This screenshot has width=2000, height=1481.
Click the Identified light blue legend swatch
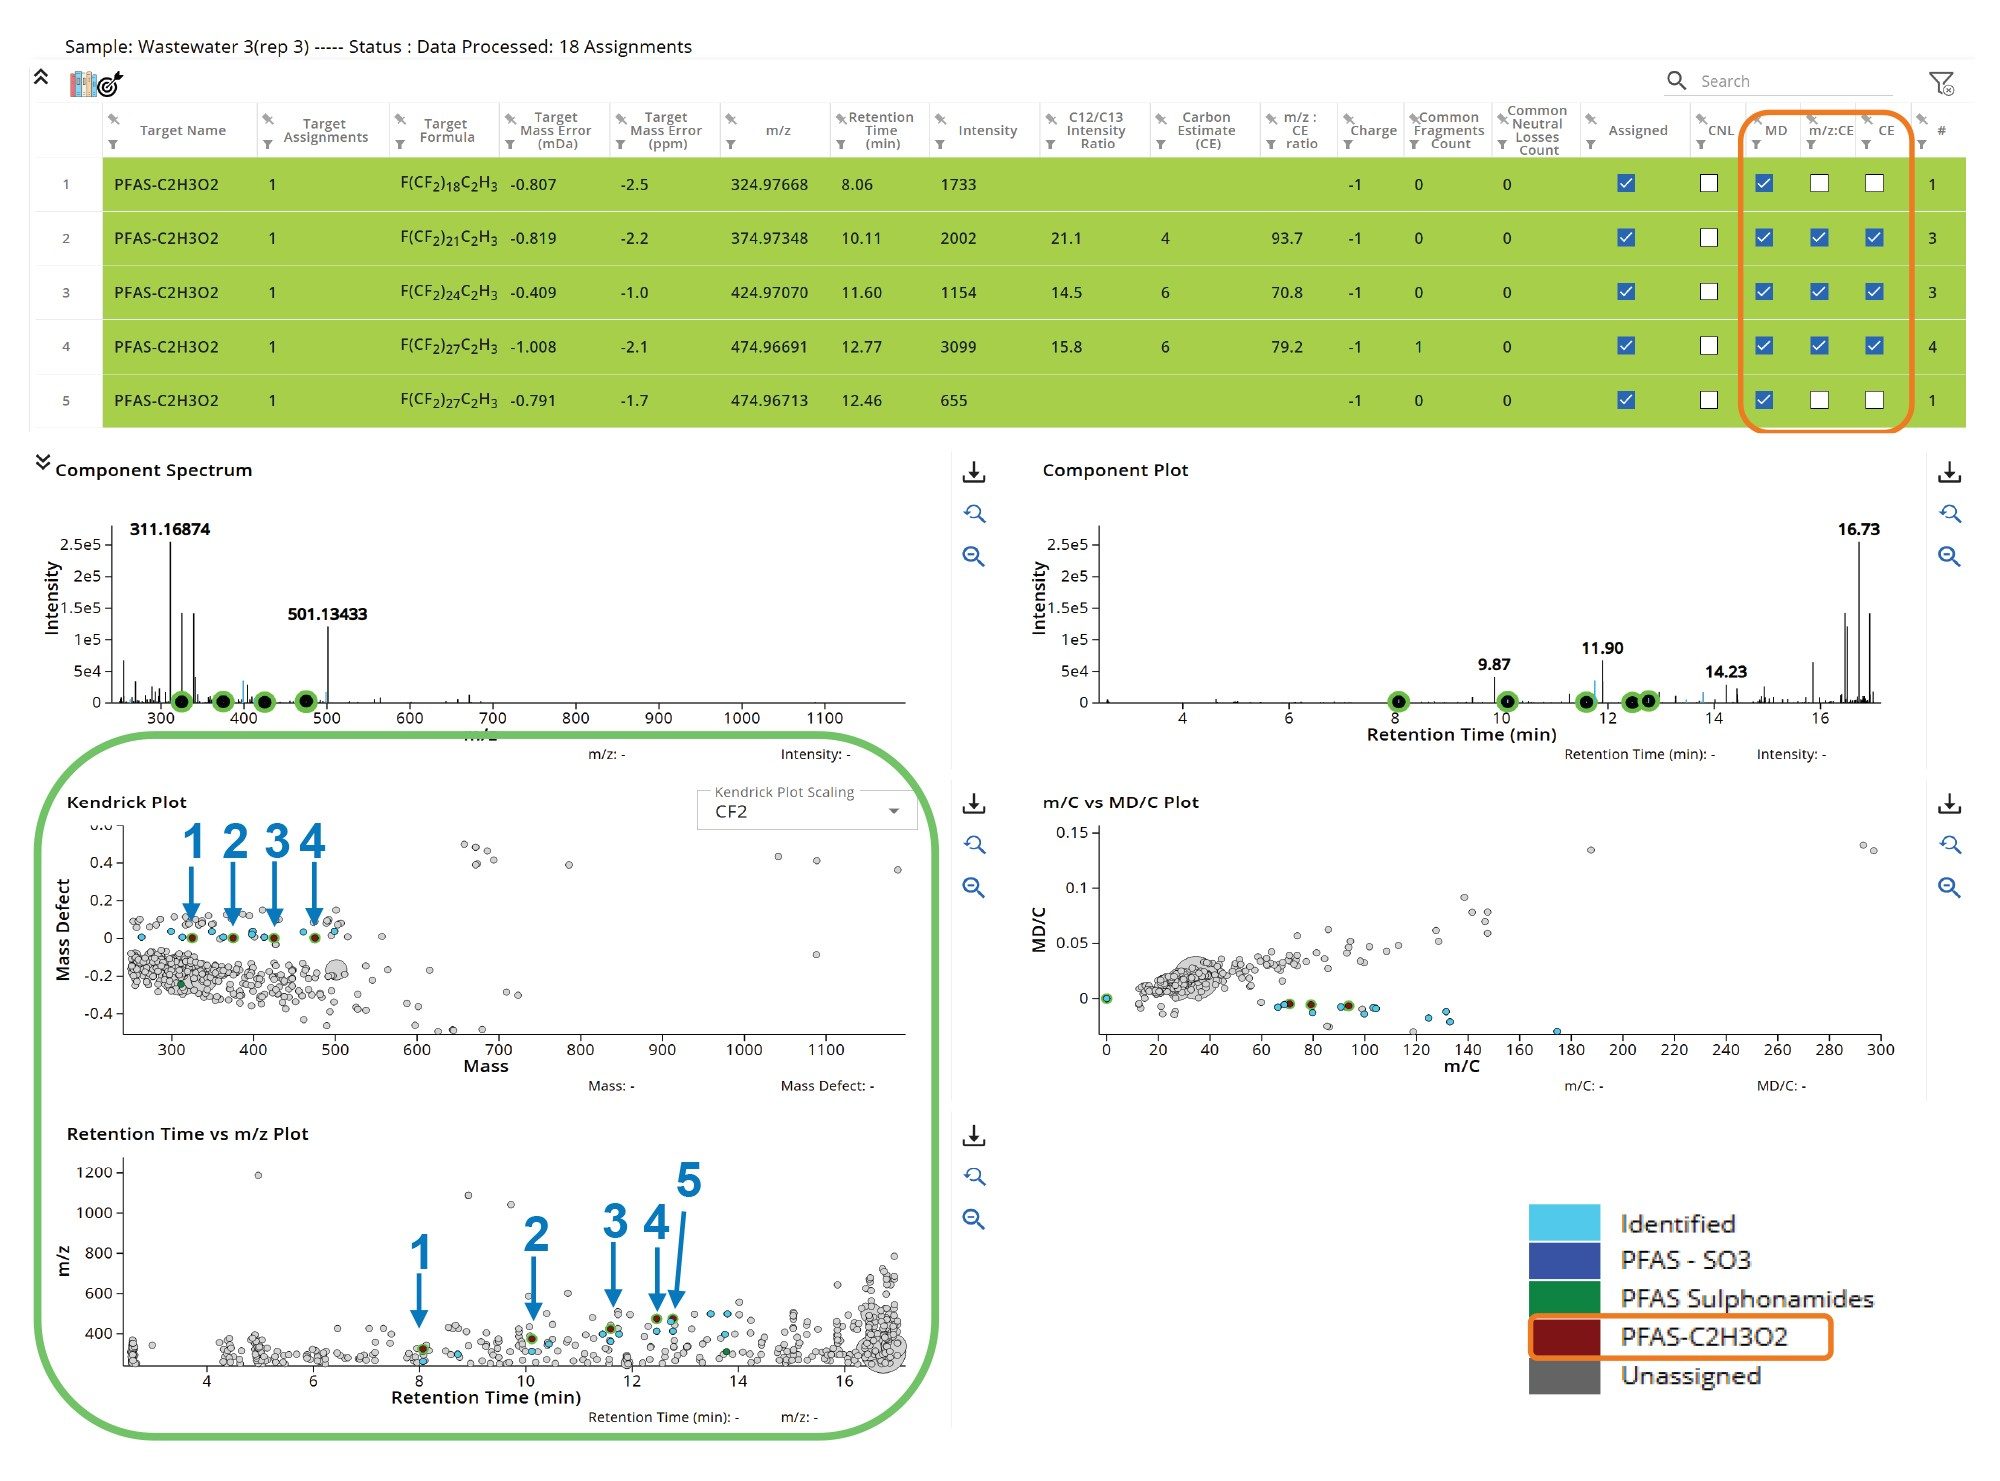coord(1564,1222)
